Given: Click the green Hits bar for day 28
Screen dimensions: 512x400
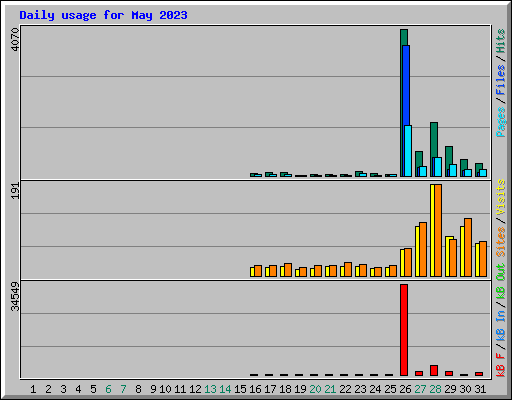Looking at the screenshot, I should point(434,139).
